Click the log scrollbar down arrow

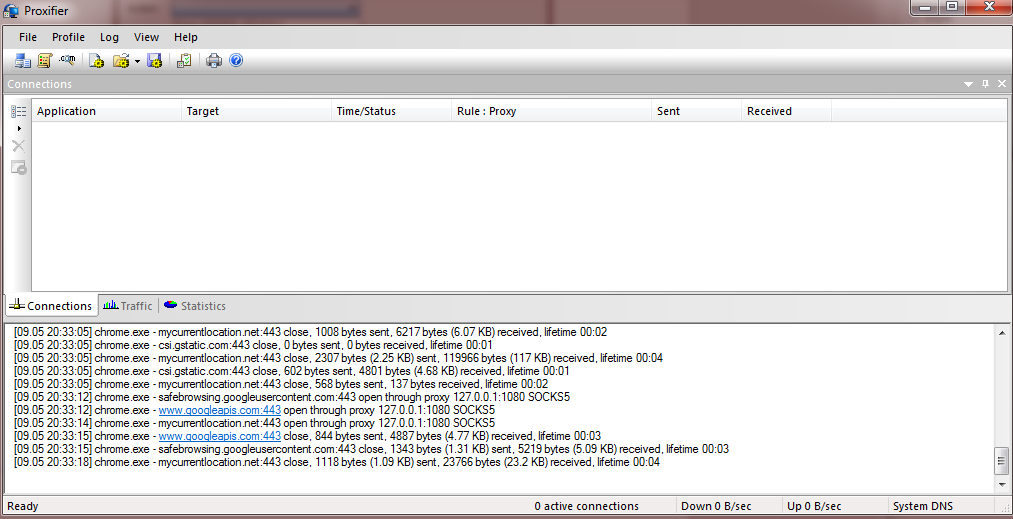coord(1002,483)
